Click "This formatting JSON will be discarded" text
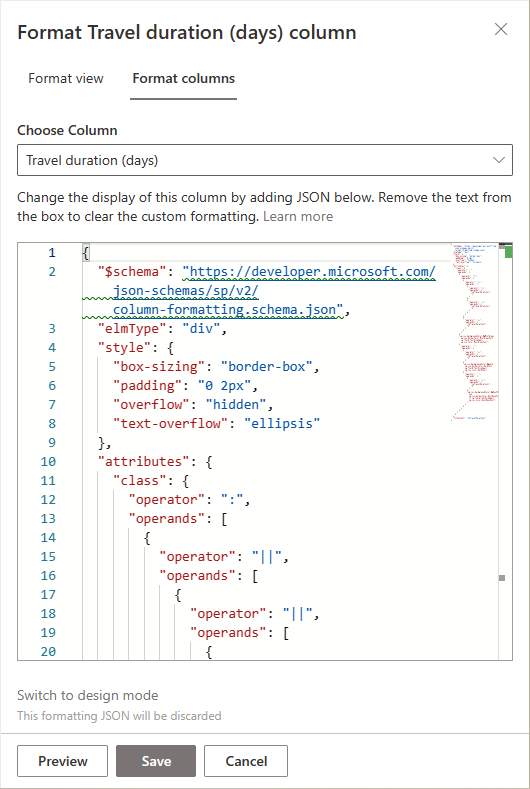Viewport: 530px width, 789px height. click(x=119, y=715)
